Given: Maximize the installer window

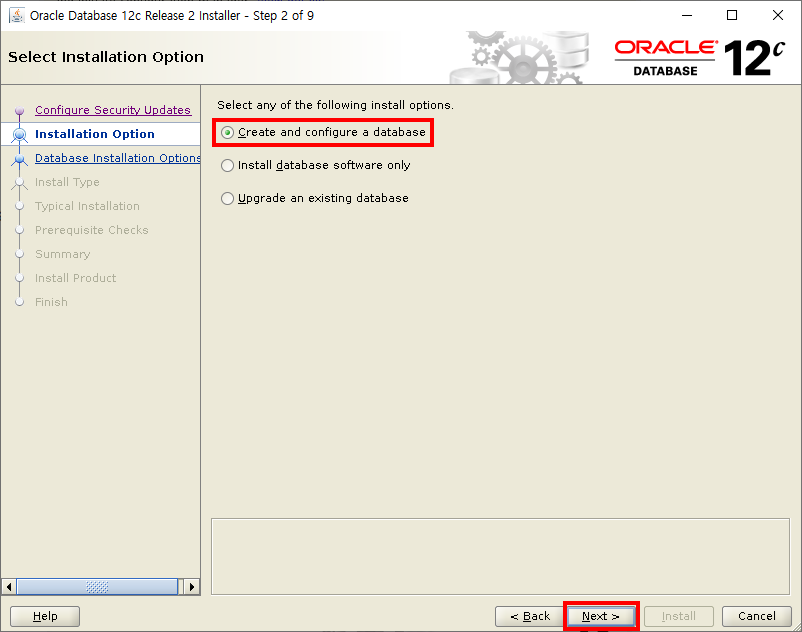Looking at the screenshot, I should pos(732,15).
